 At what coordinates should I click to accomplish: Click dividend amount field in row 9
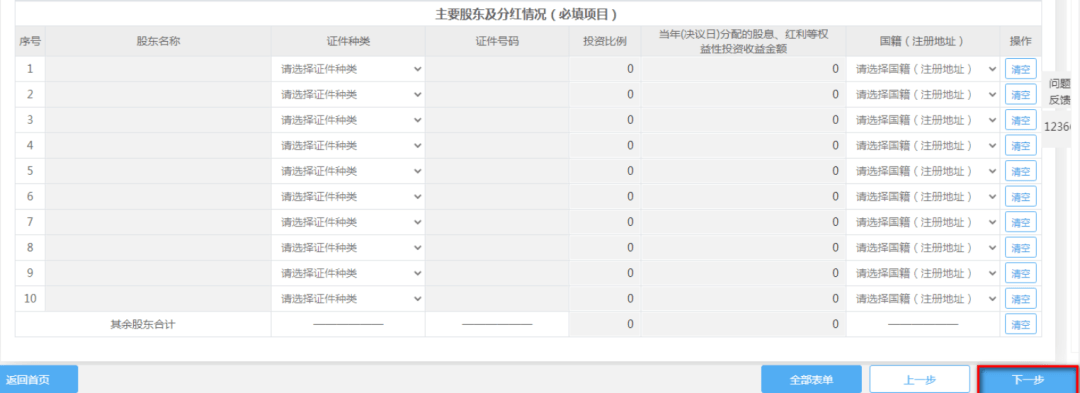pos(743,273)
